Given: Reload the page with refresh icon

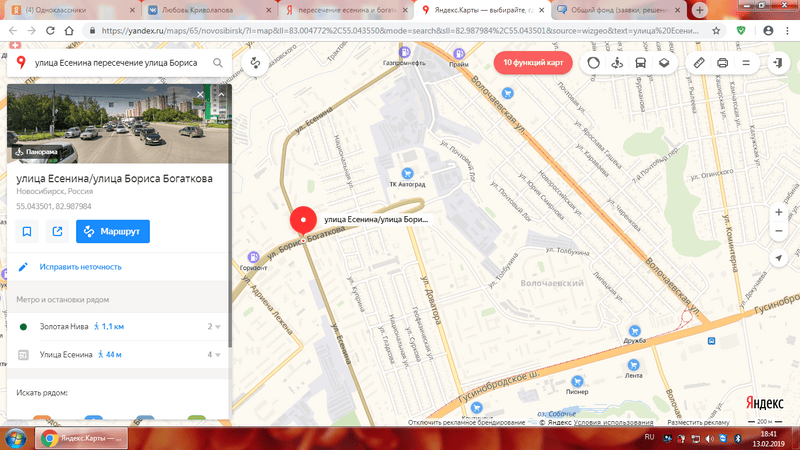Looking at the screenshot, I should (x=50, y=31).
